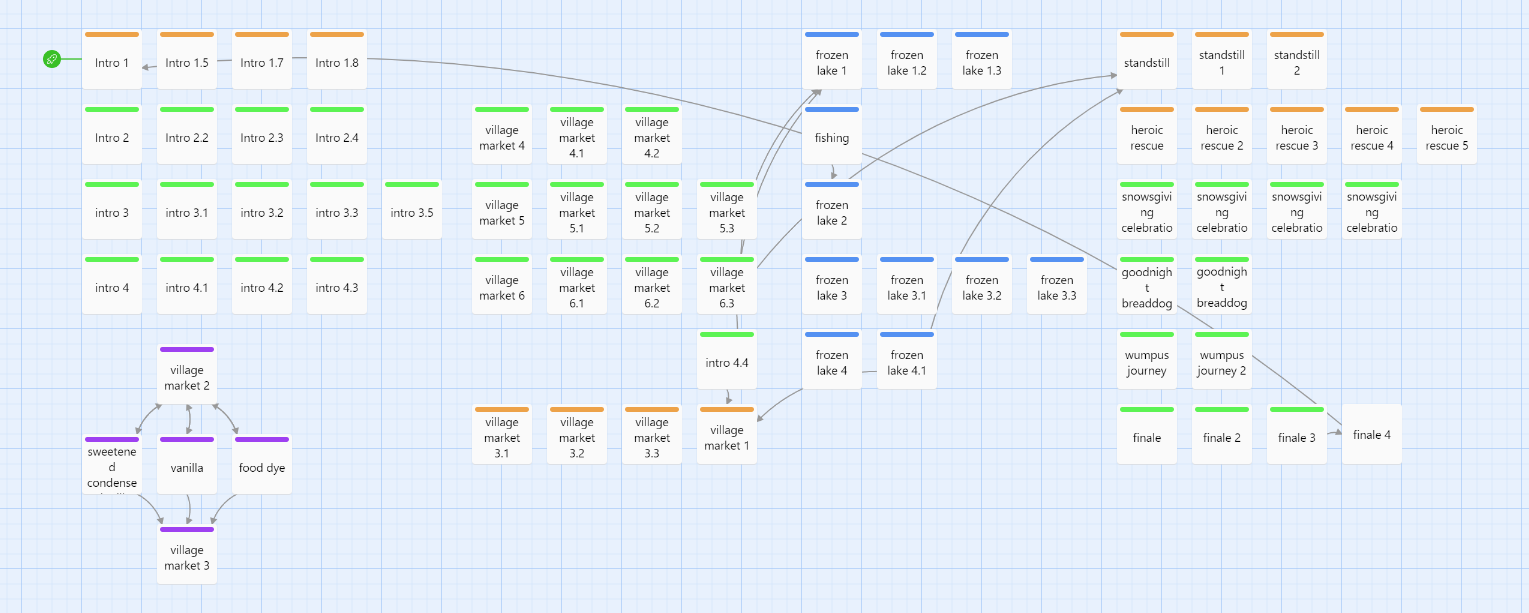Viewport: 1529px width, 613px height.
Task: Select the "food dye" passage card
Action: (x=262, y=465)
